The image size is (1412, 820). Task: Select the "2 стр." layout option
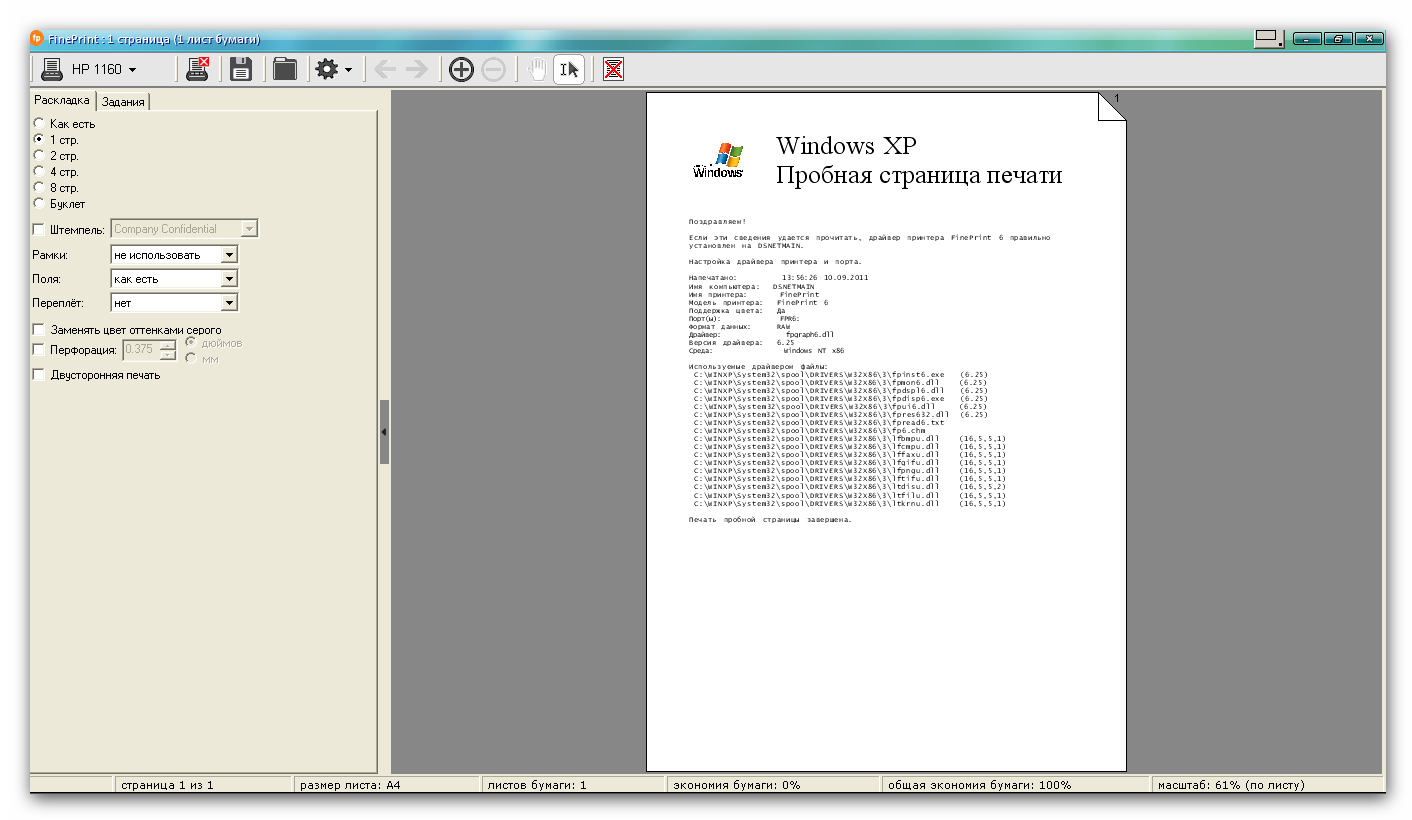[x=39, y=156]
